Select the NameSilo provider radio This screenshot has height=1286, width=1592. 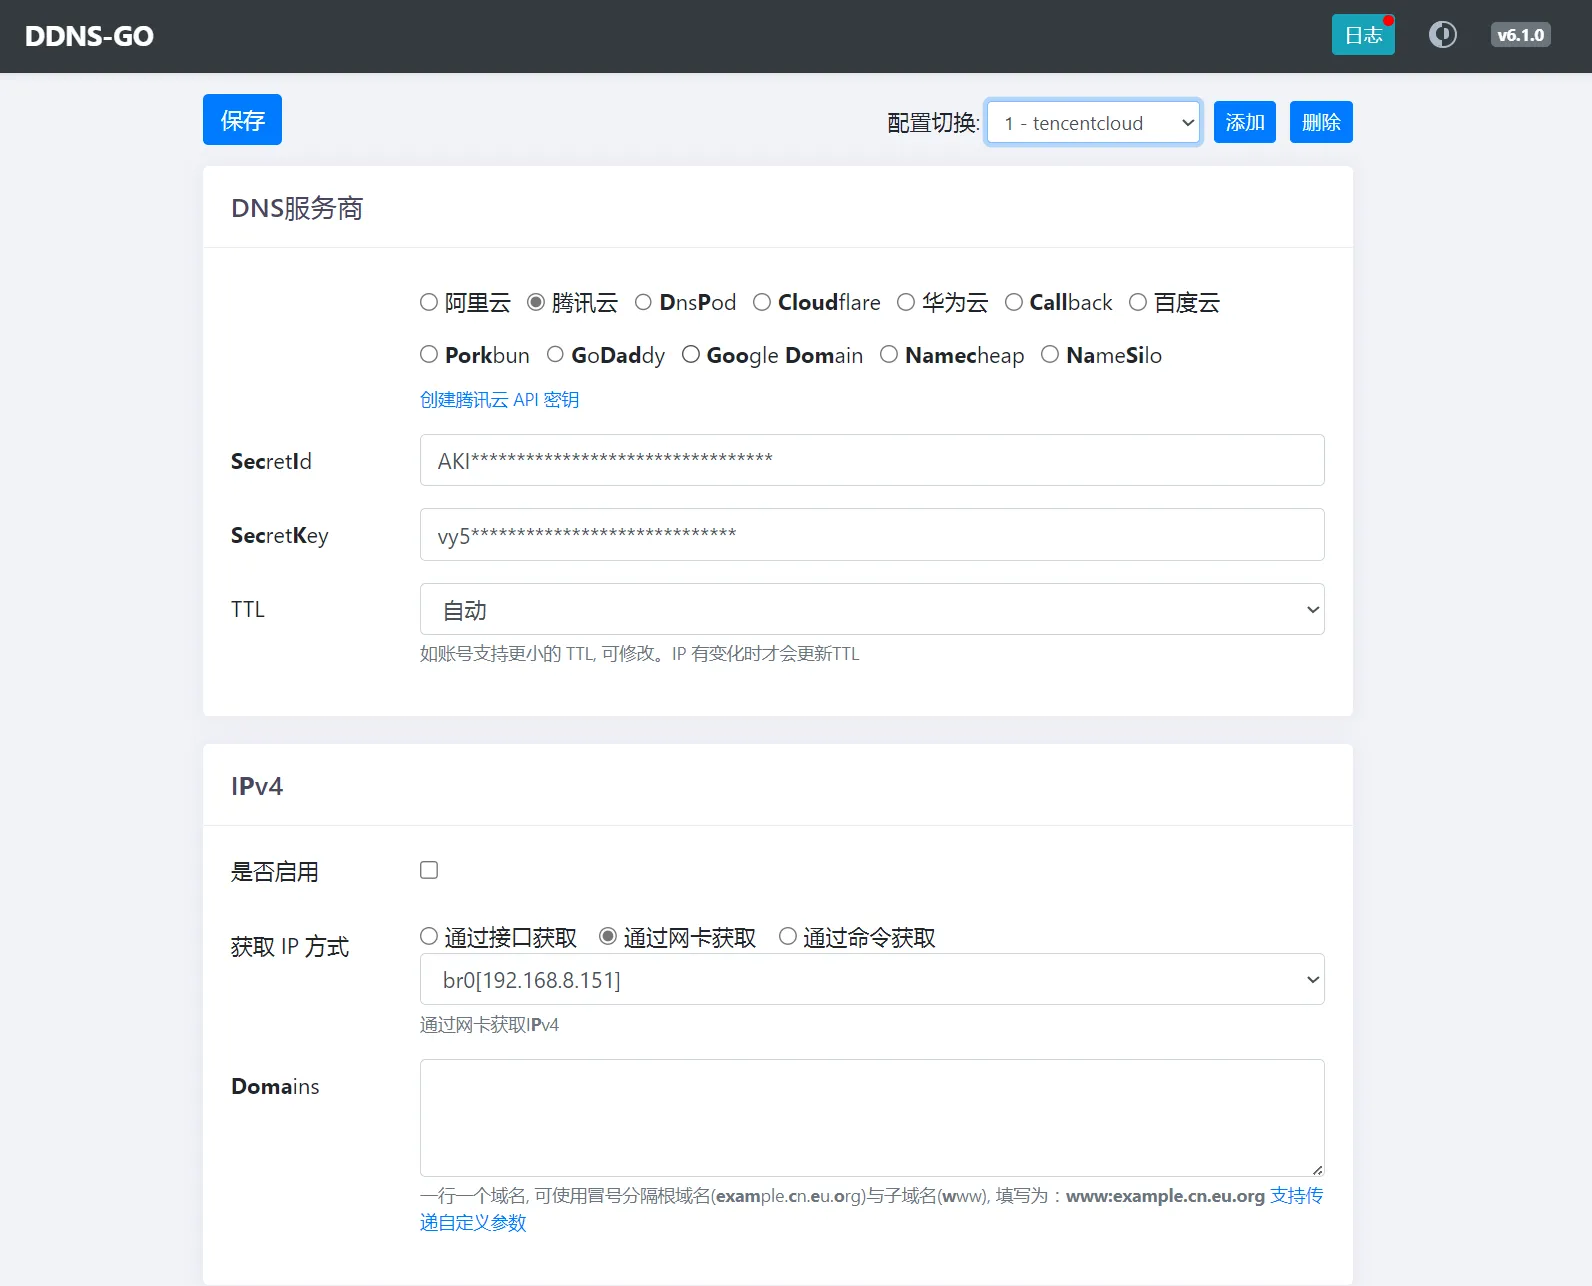click(x=1050, y=354)
